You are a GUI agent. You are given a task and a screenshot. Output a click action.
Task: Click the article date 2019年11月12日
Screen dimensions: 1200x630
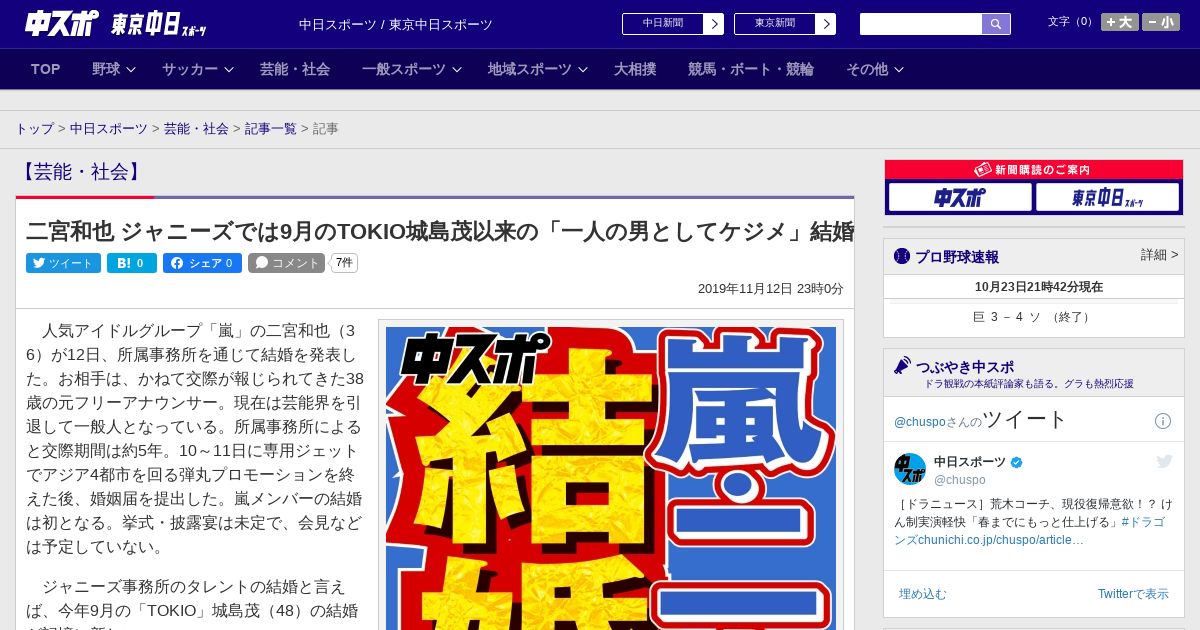coord(770,289)
